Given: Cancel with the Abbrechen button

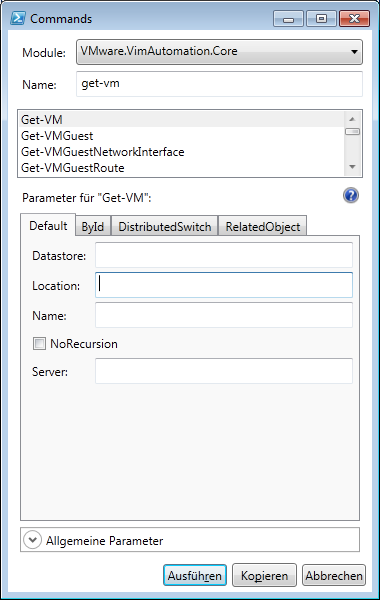Looking at the screenshot, I should (x=334, y=575).
